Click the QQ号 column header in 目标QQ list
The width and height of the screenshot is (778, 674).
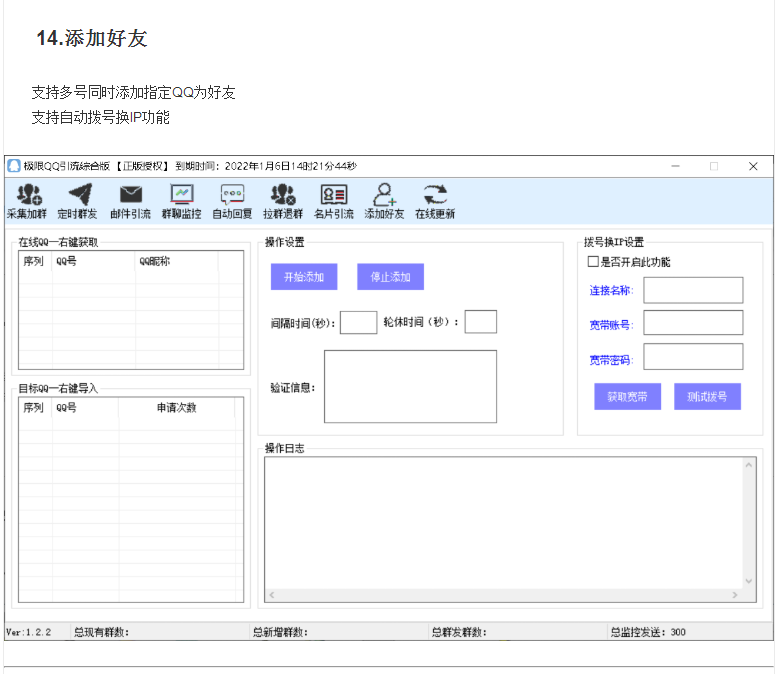point(85,407)
